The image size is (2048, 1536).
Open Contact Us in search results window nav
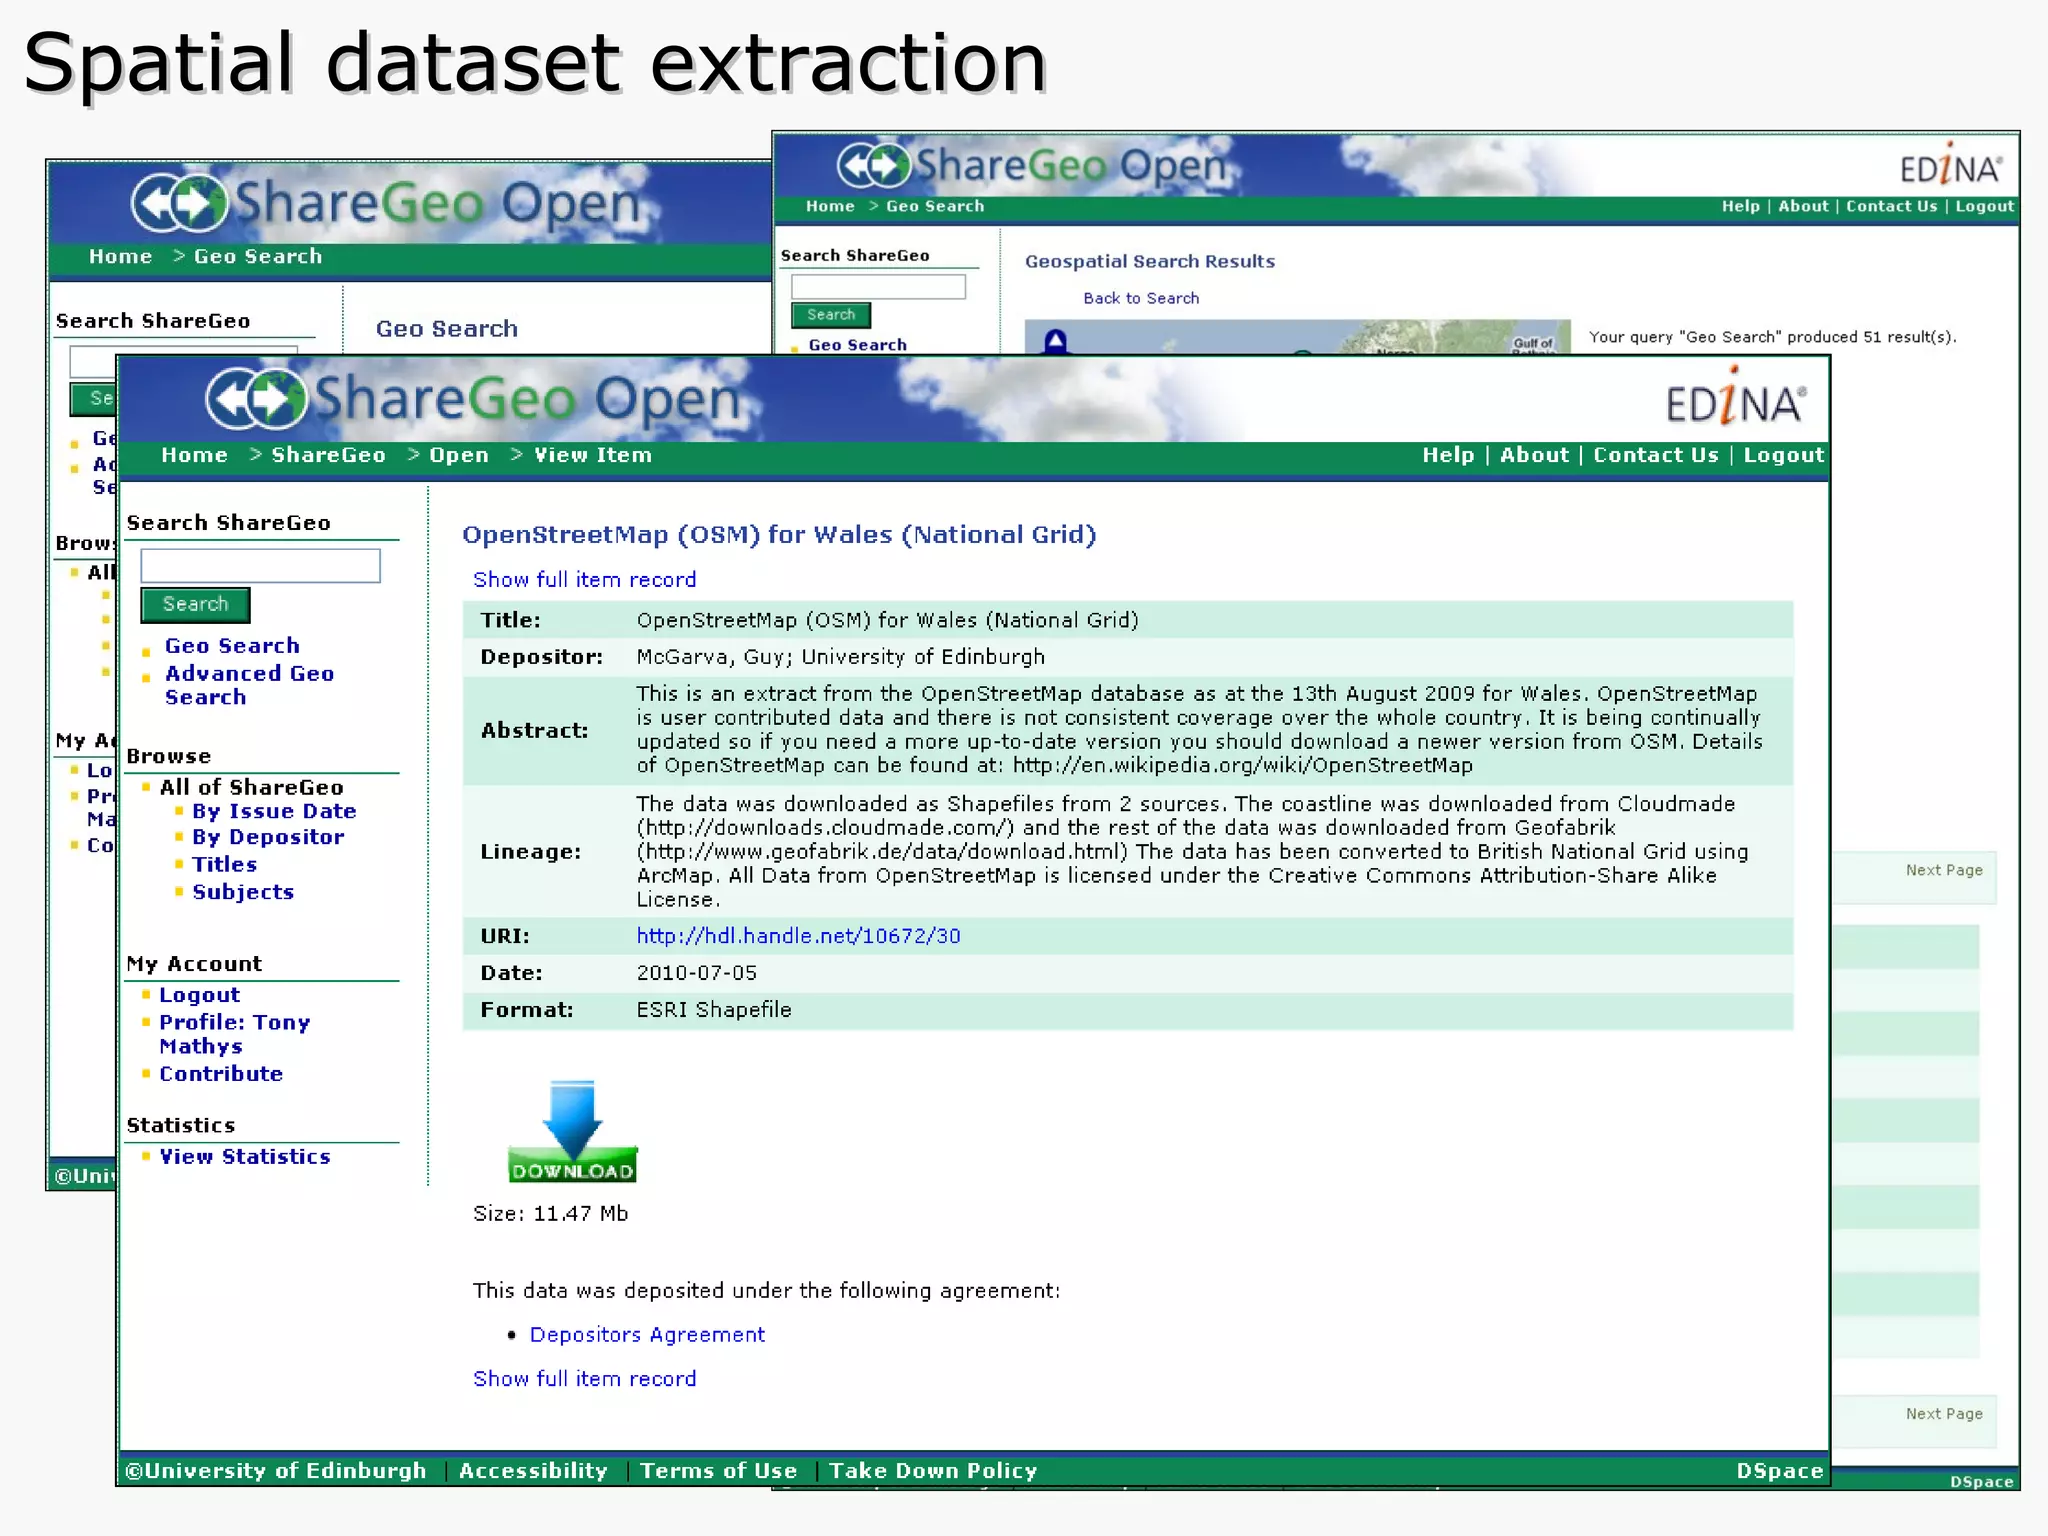(1891, 206)
